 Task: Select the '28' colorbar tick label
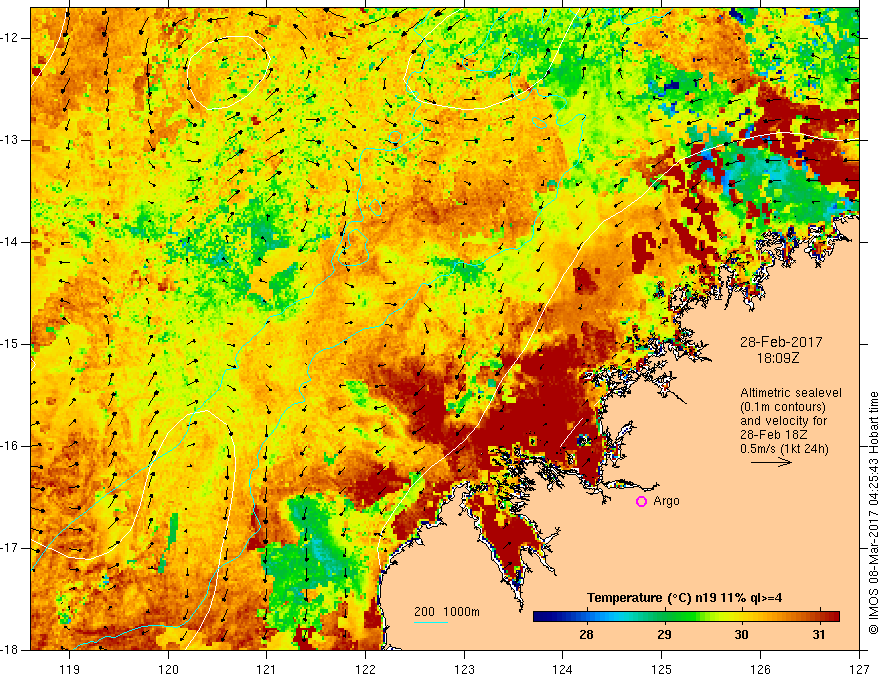(586, 635)
